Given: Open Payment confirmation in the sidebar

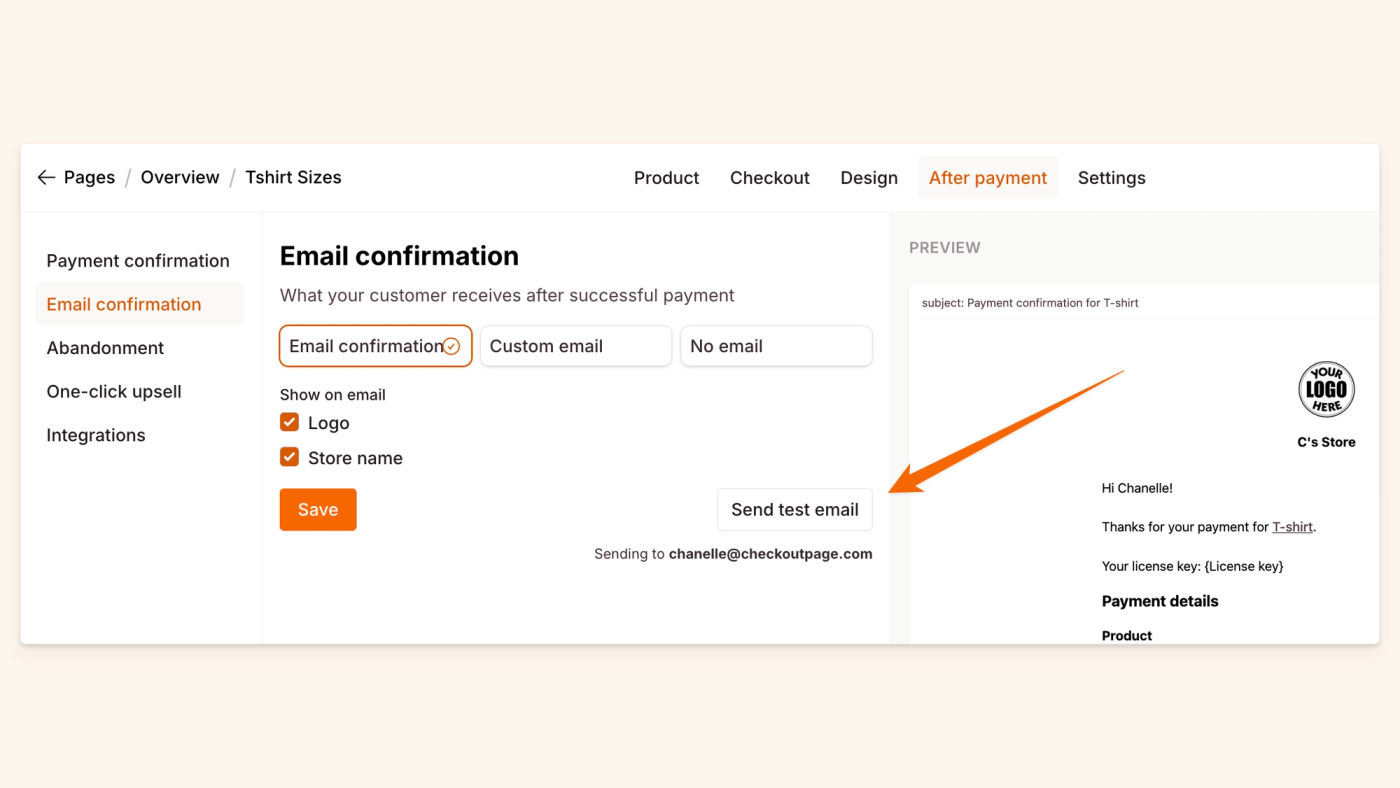Looking at the screenshot, I should 138,261.
